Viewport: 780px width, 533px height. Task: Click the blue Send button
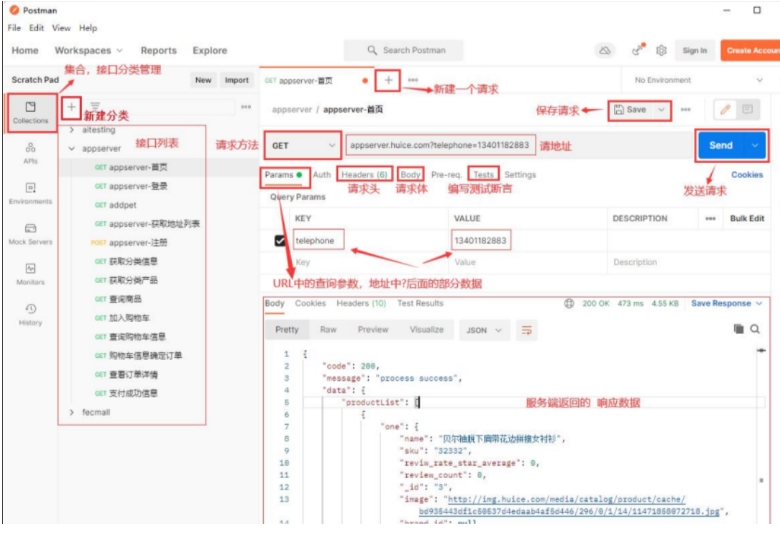click(721, 145)
